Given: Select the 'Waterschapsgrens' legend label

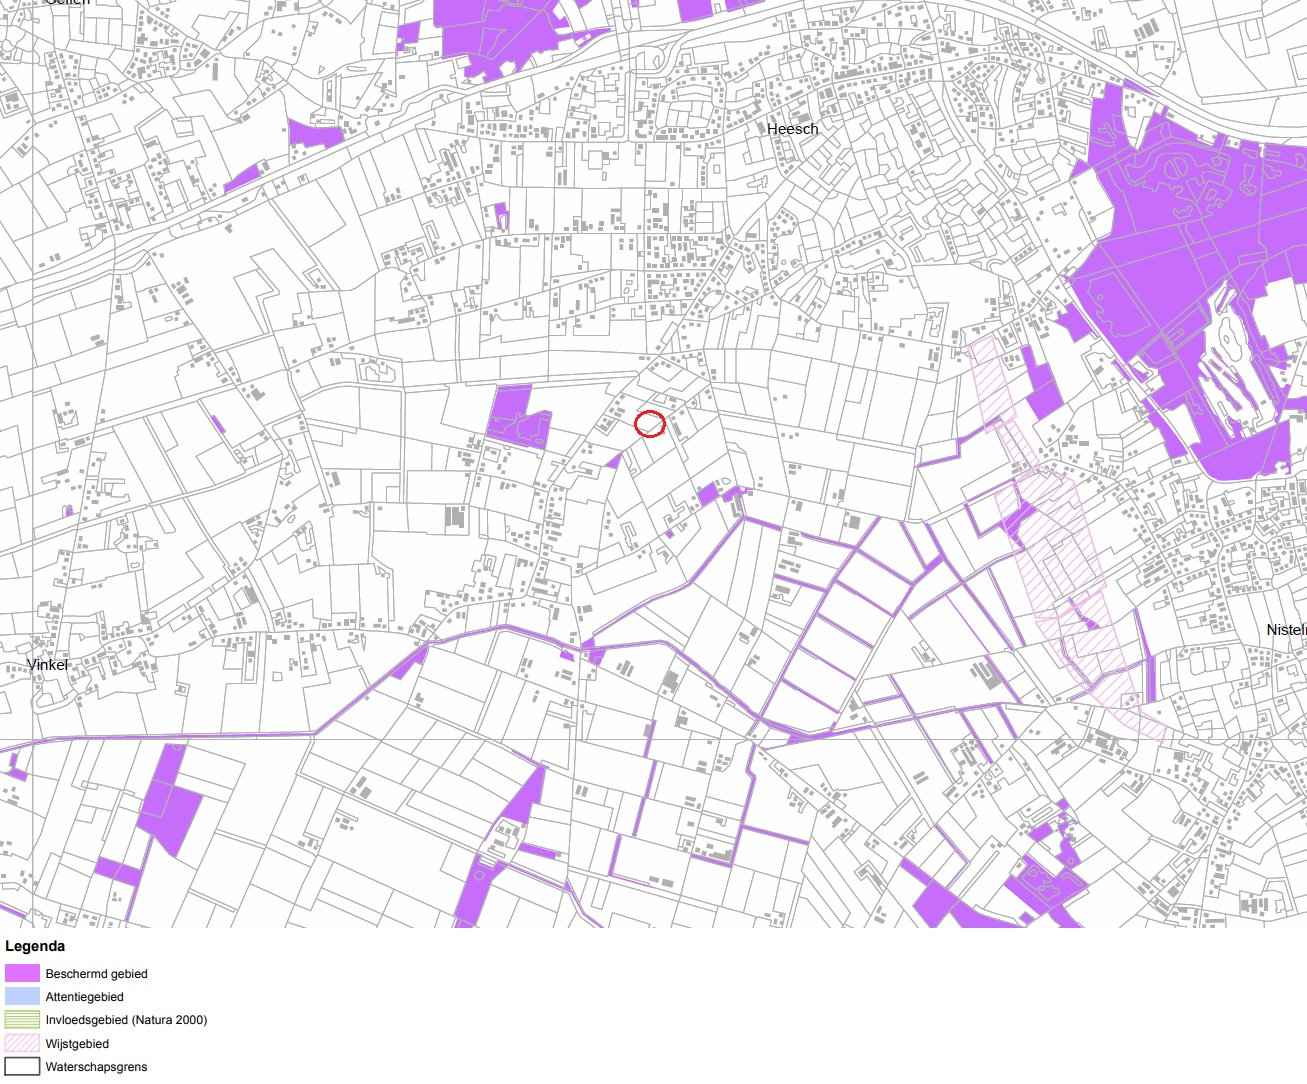Looking at the screenshot, I should coord(96,1067).
